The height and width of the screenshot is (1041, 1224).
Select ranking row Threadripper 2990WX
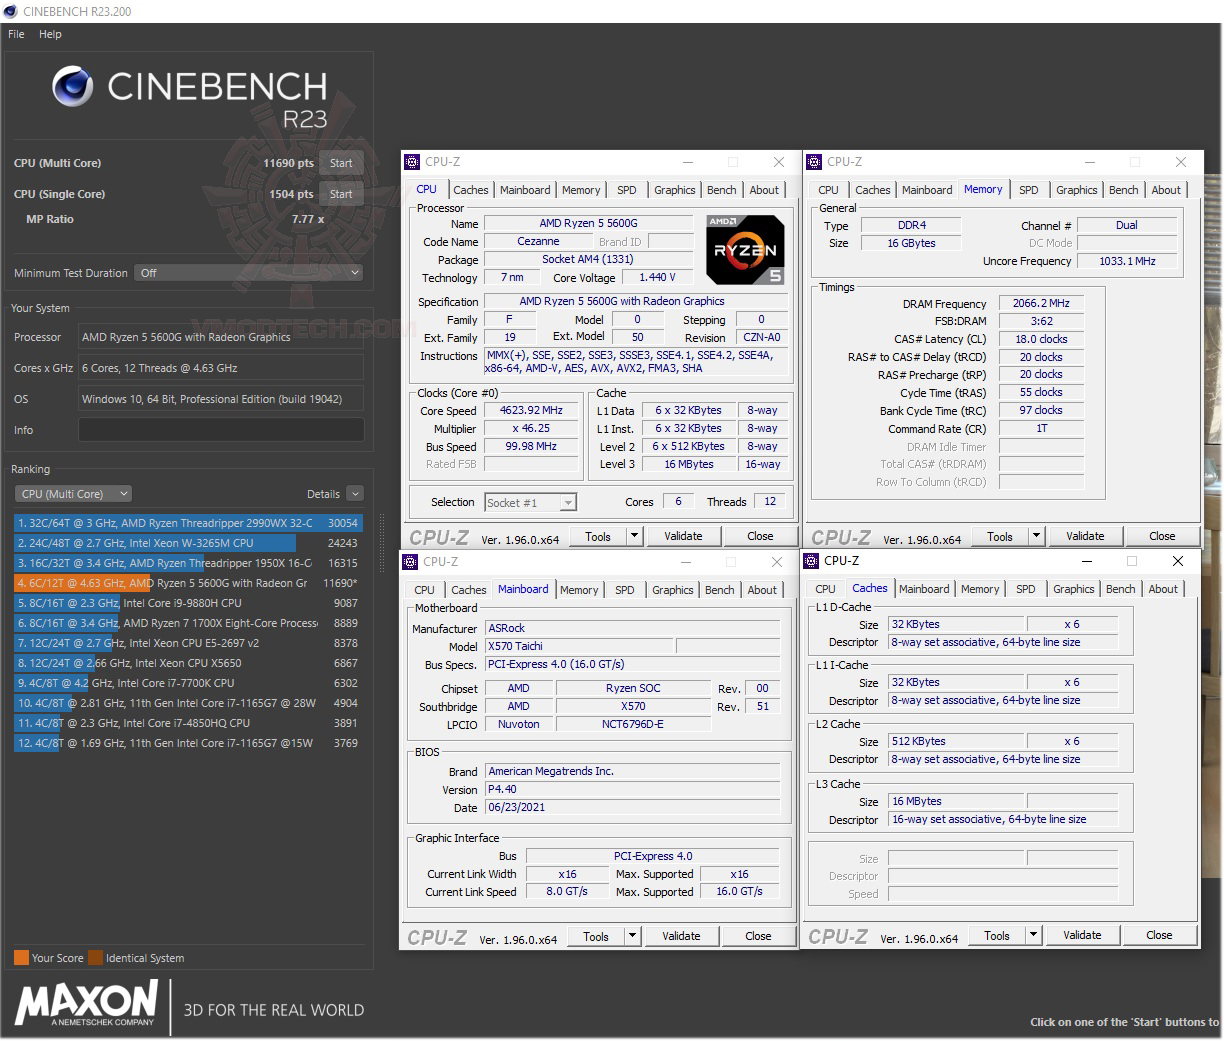tap(187, 523)
